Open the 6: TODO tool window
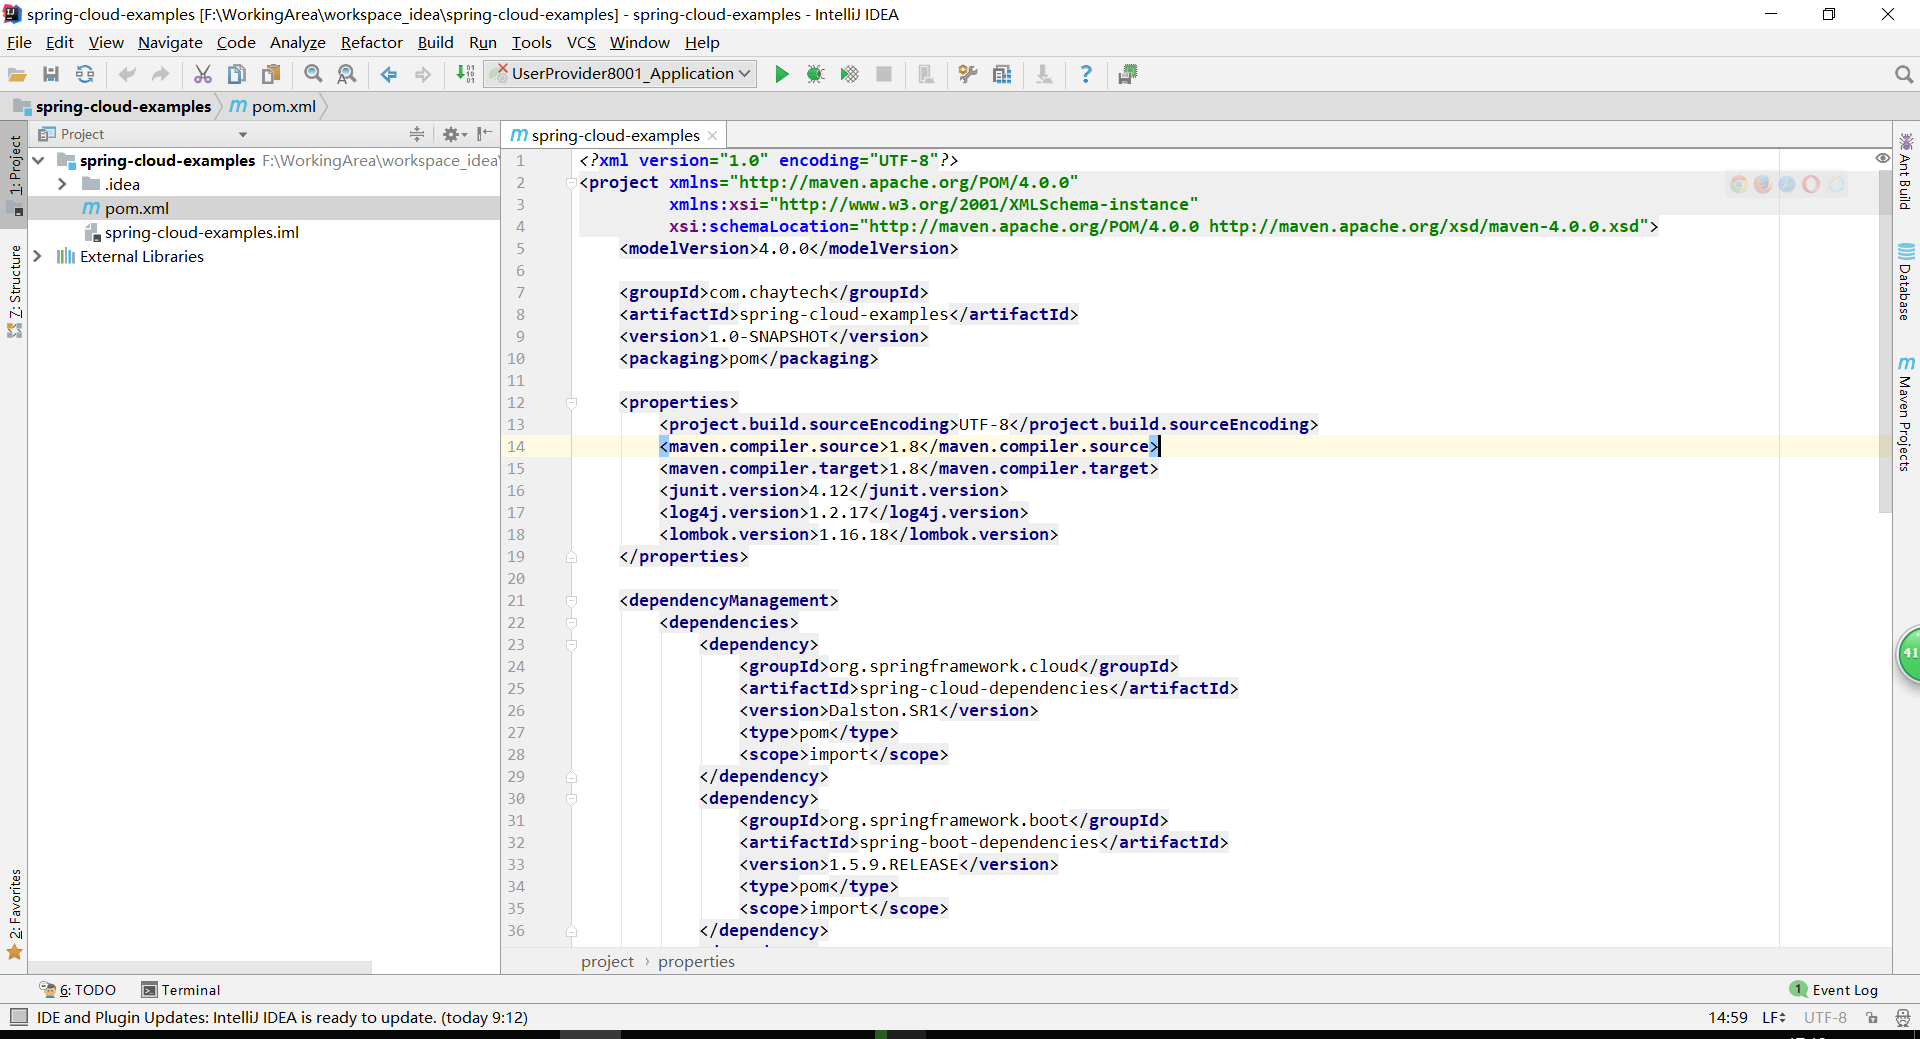 click(78, 990)
